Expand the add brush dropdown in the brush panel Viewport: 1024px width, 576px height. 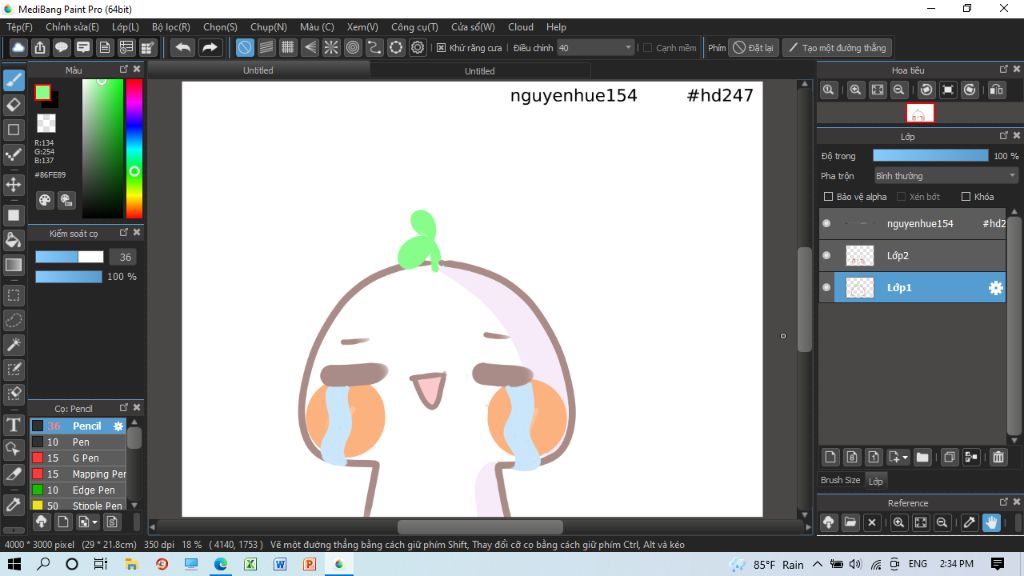click(x=95, y=522)
